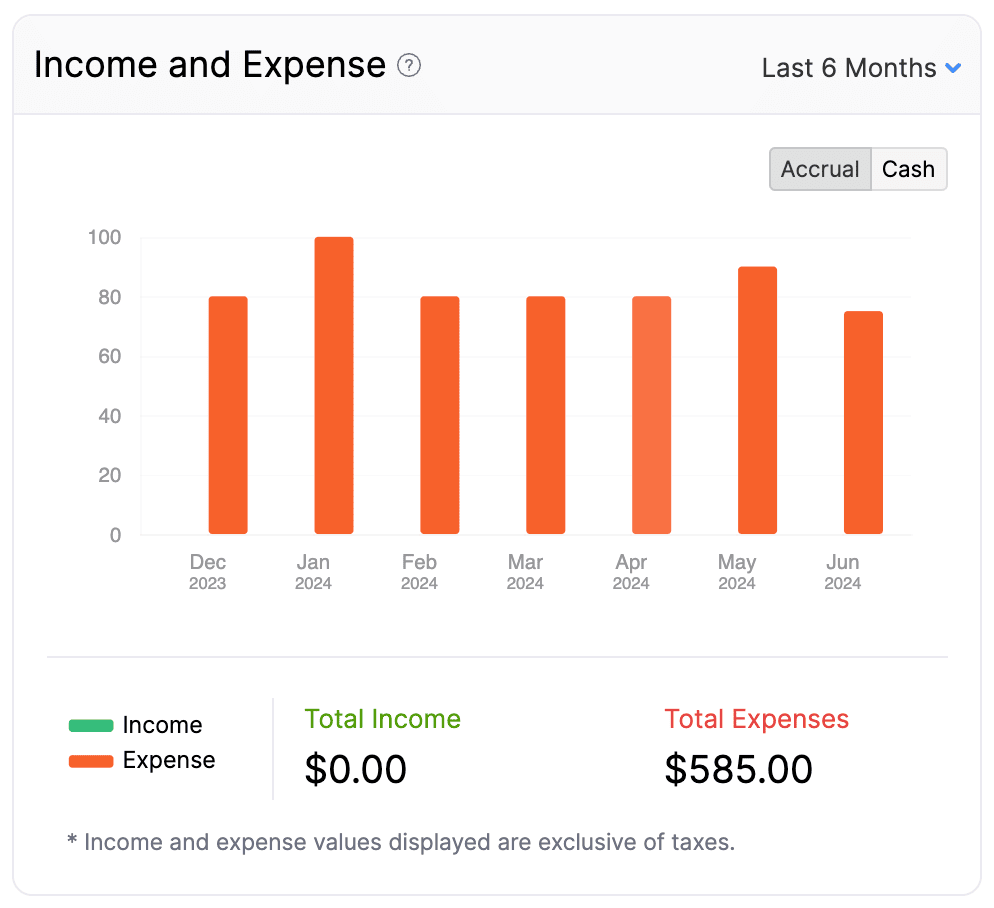Select the Accrual accounting toggle
The height and width of the screenshot is (908, 994).
tap(820, 169)
